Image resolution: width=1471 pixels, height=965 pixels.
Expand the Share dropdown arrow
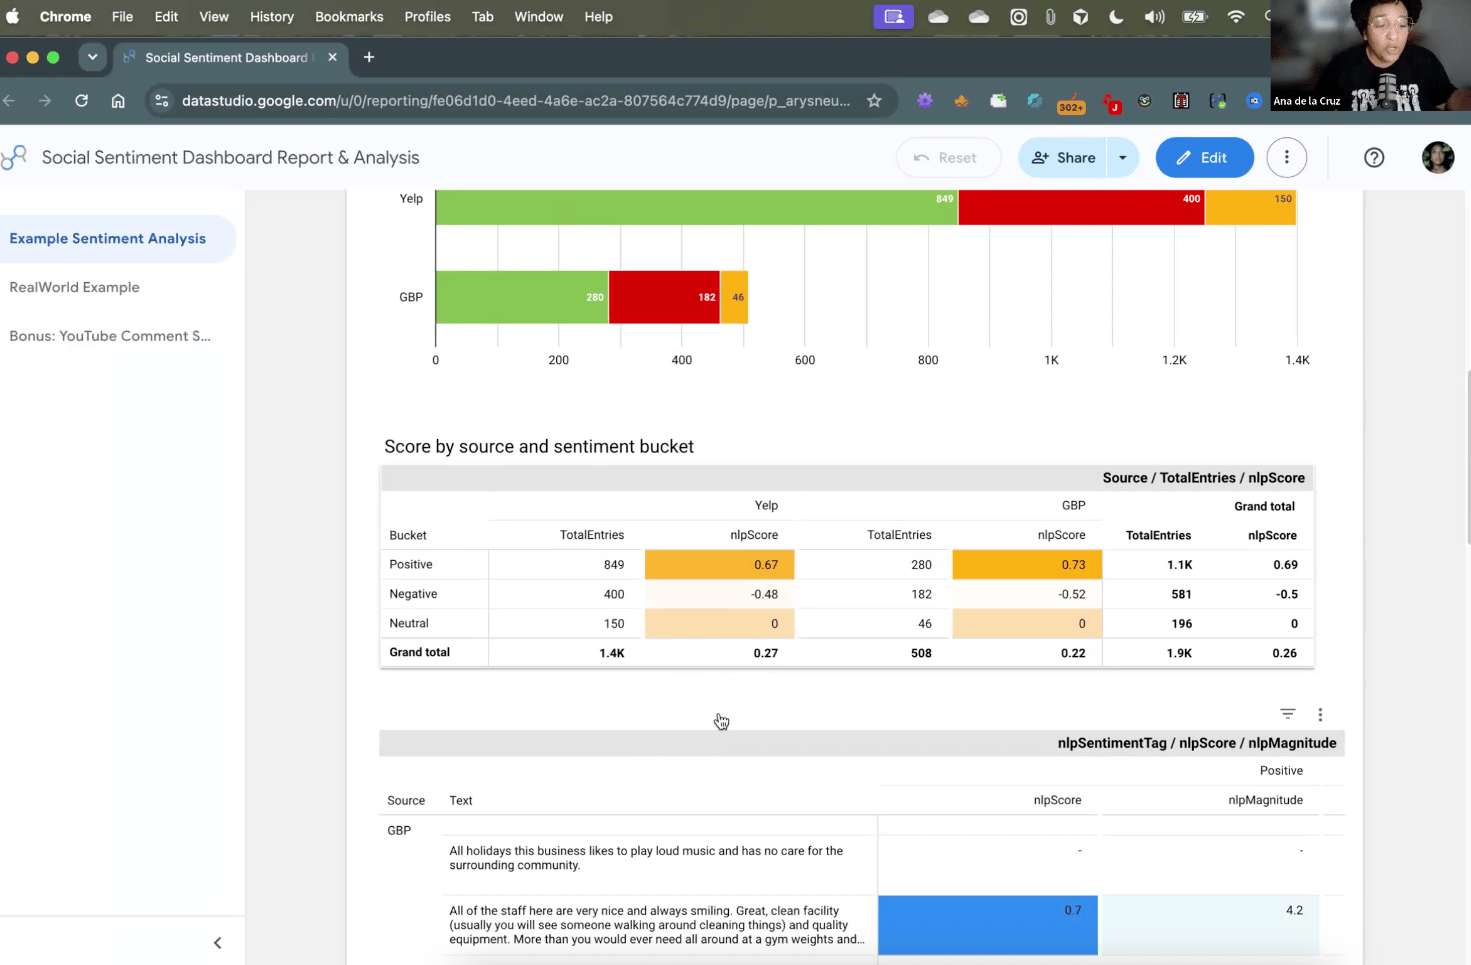tap(1122, 157)
